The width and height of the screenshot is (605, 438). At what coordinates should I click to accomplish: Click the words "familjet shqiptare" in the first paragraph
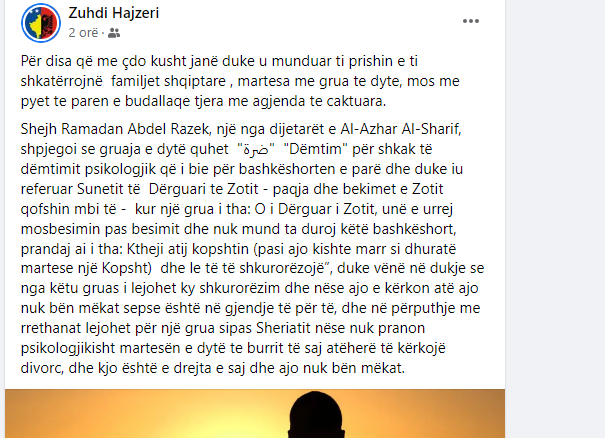click(x=169, y=81)
